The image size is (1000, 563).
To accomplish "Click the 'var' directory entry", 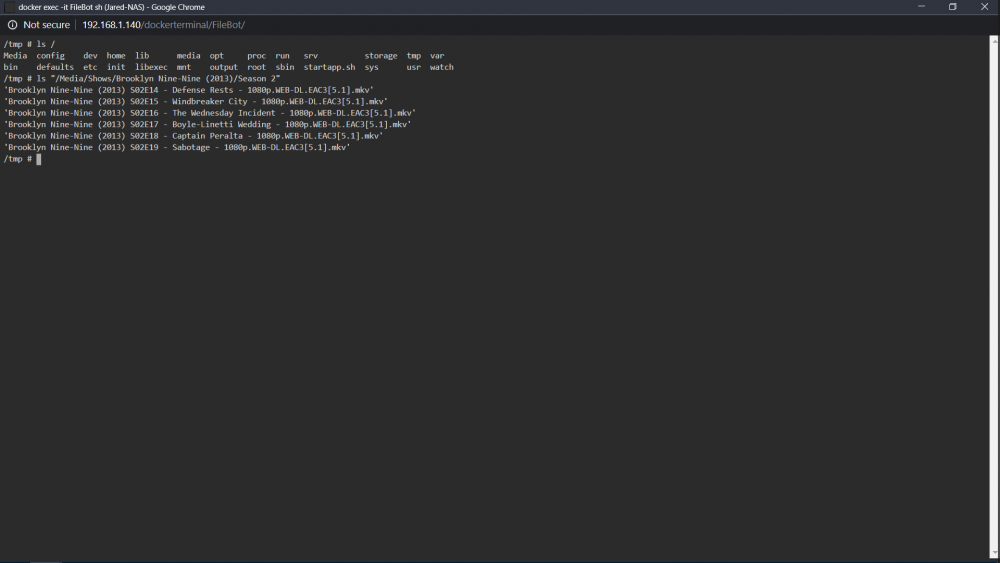I will pyautogui.click(x=437, y=55).
